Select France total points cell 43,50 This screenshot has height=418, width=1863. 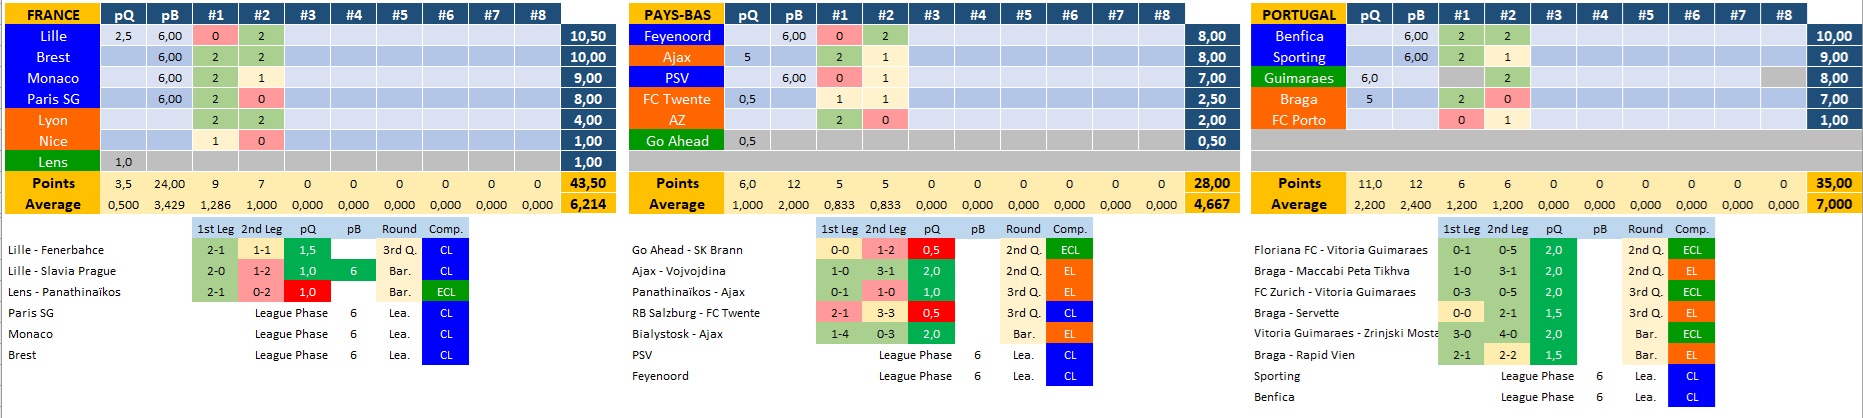coord(587,183)
